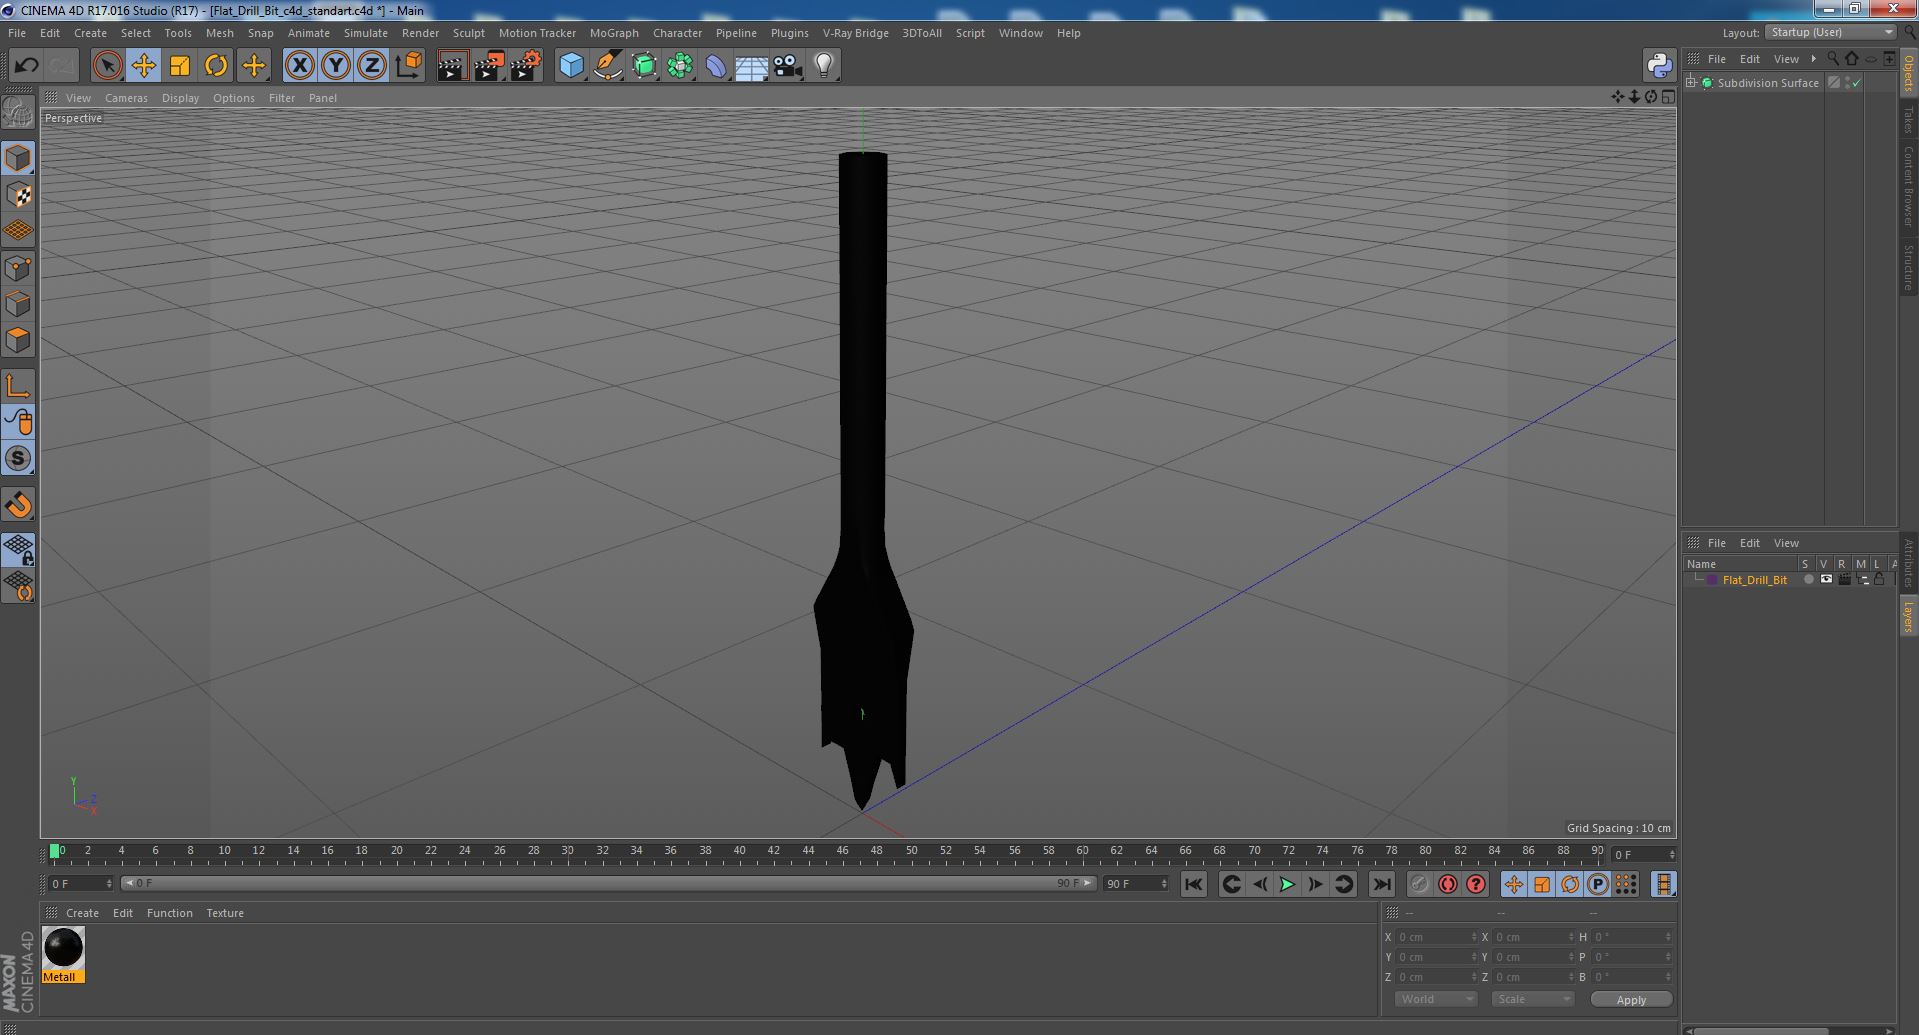Open material manager Texture menu
The width and height of the screenshot is (1919, 1035).
(x=225, y=913)
